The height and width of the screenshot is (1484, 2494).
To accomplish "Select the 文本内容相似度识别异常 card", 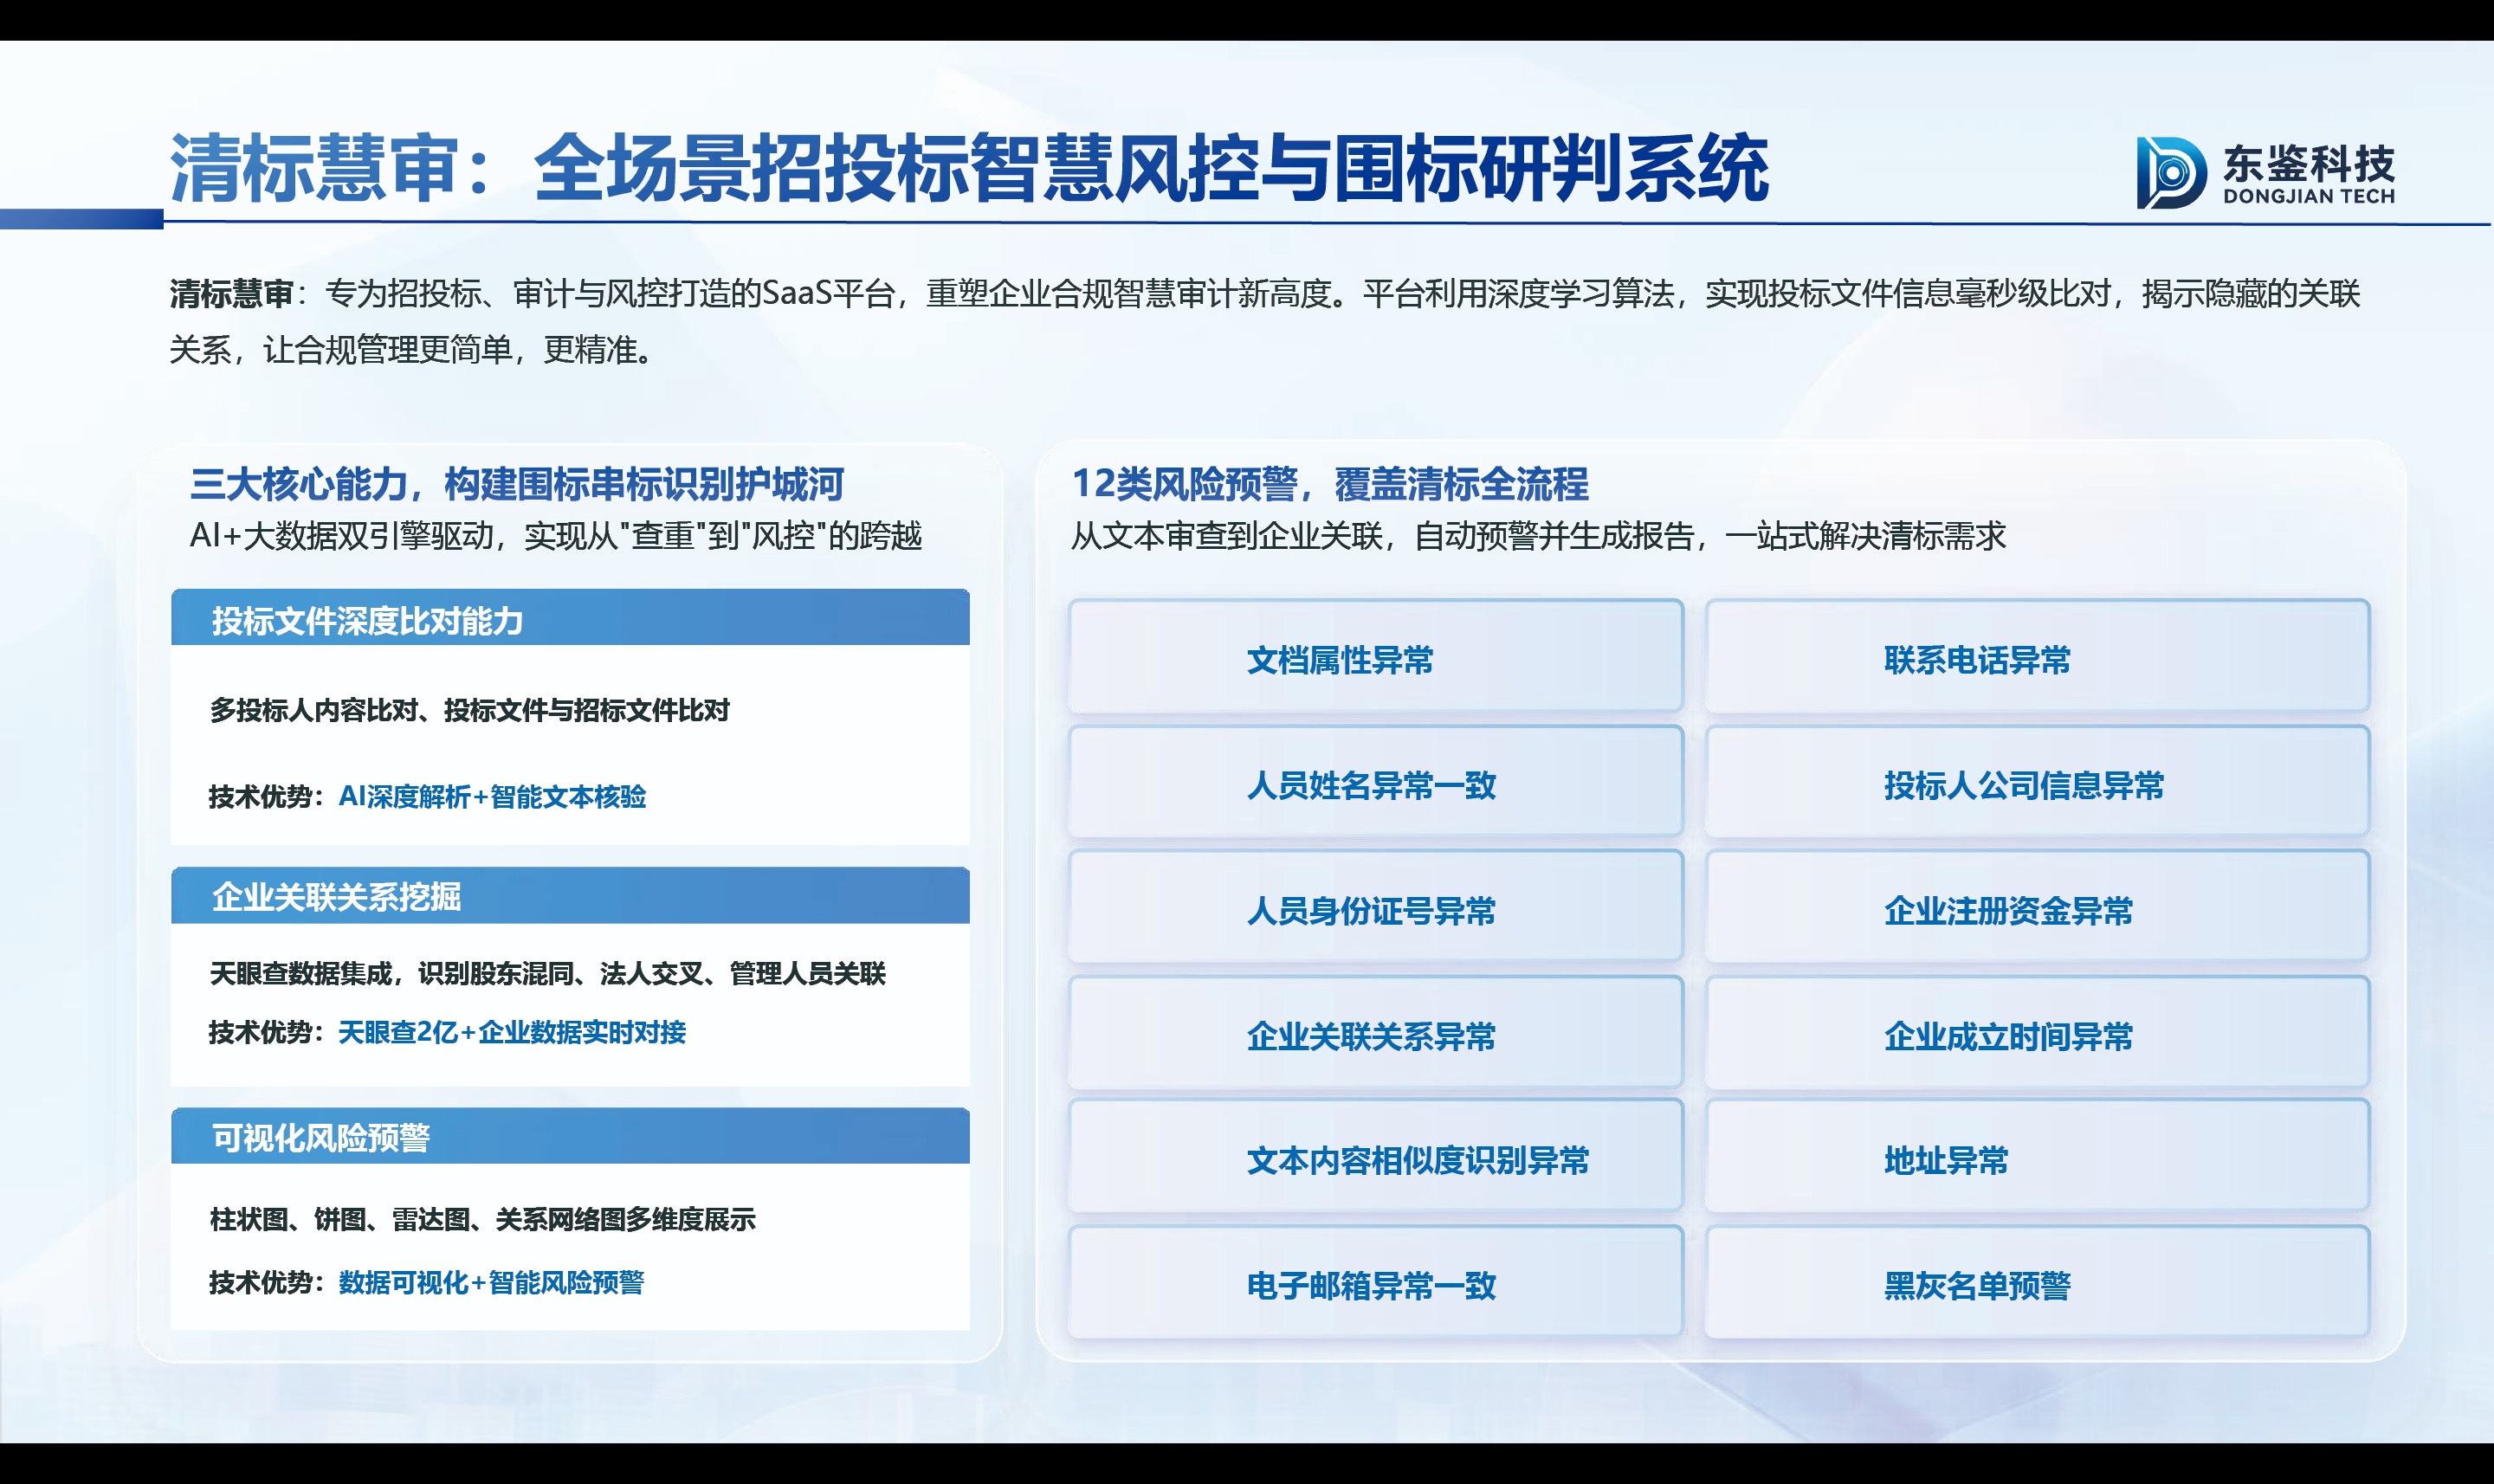I will [x=1375, y=1156].
